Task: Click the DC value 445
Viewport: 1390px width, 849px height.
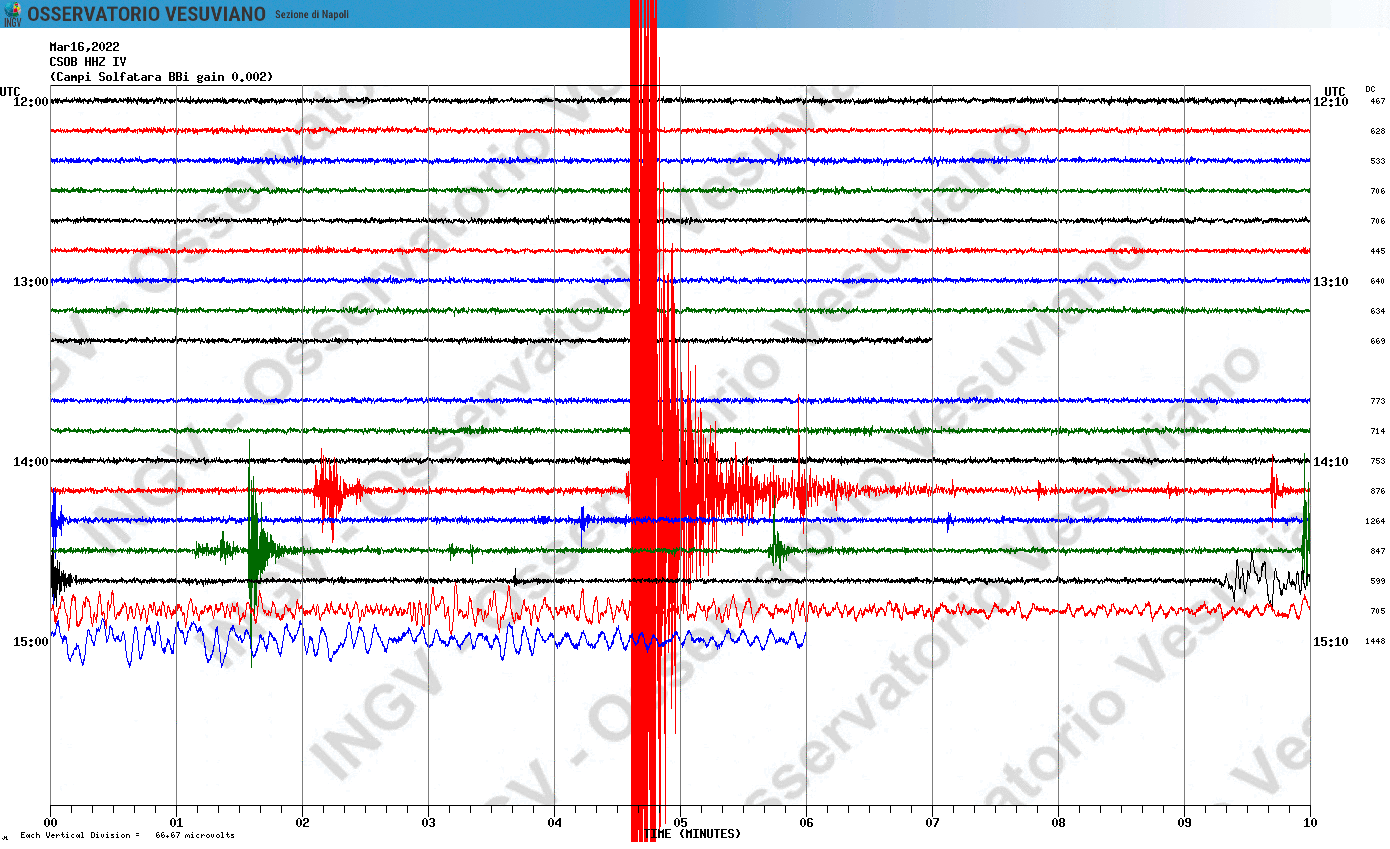Action: [x=1377, y=251]
